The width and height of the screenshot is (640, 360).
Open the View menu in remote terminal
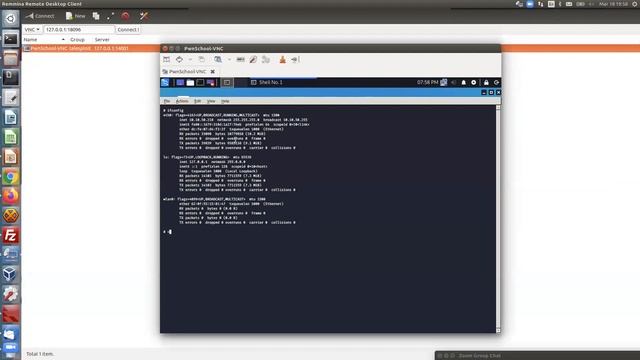211,101
